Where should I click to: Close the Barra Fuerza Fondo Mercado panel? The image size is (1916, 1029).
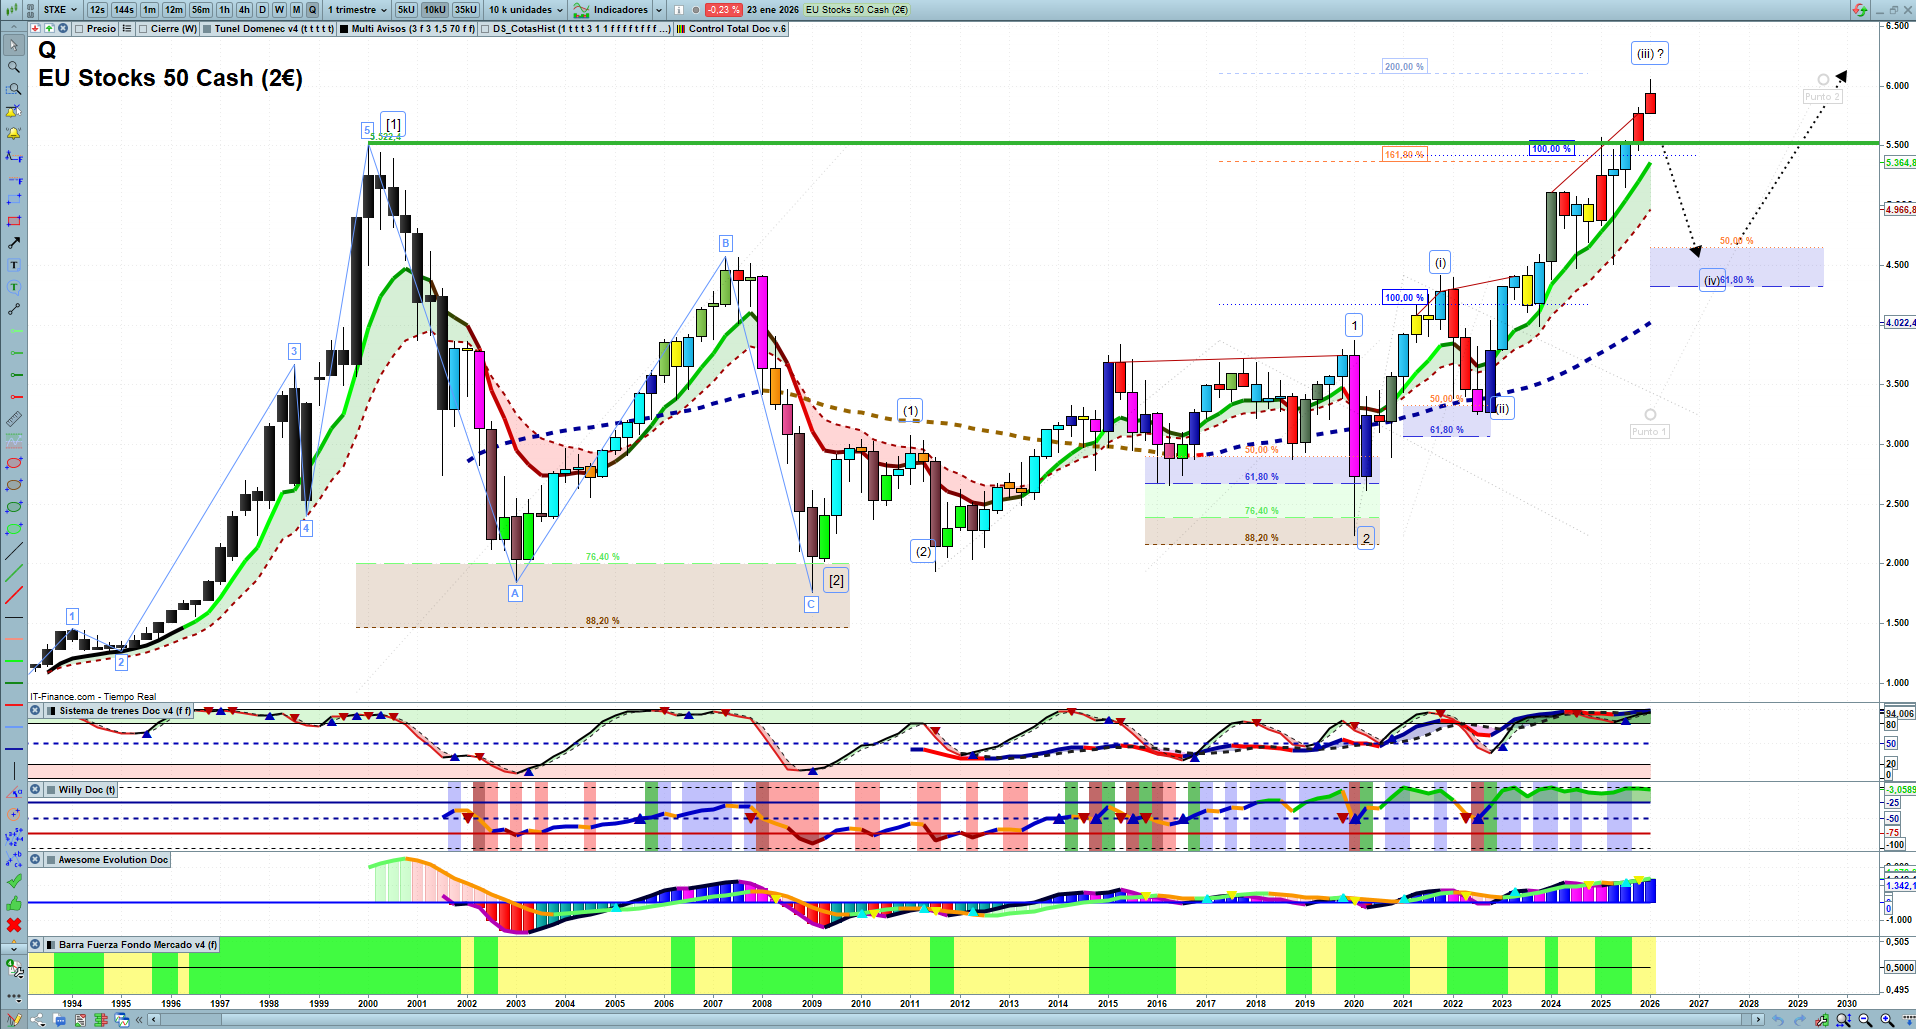(x=35, y=945)
